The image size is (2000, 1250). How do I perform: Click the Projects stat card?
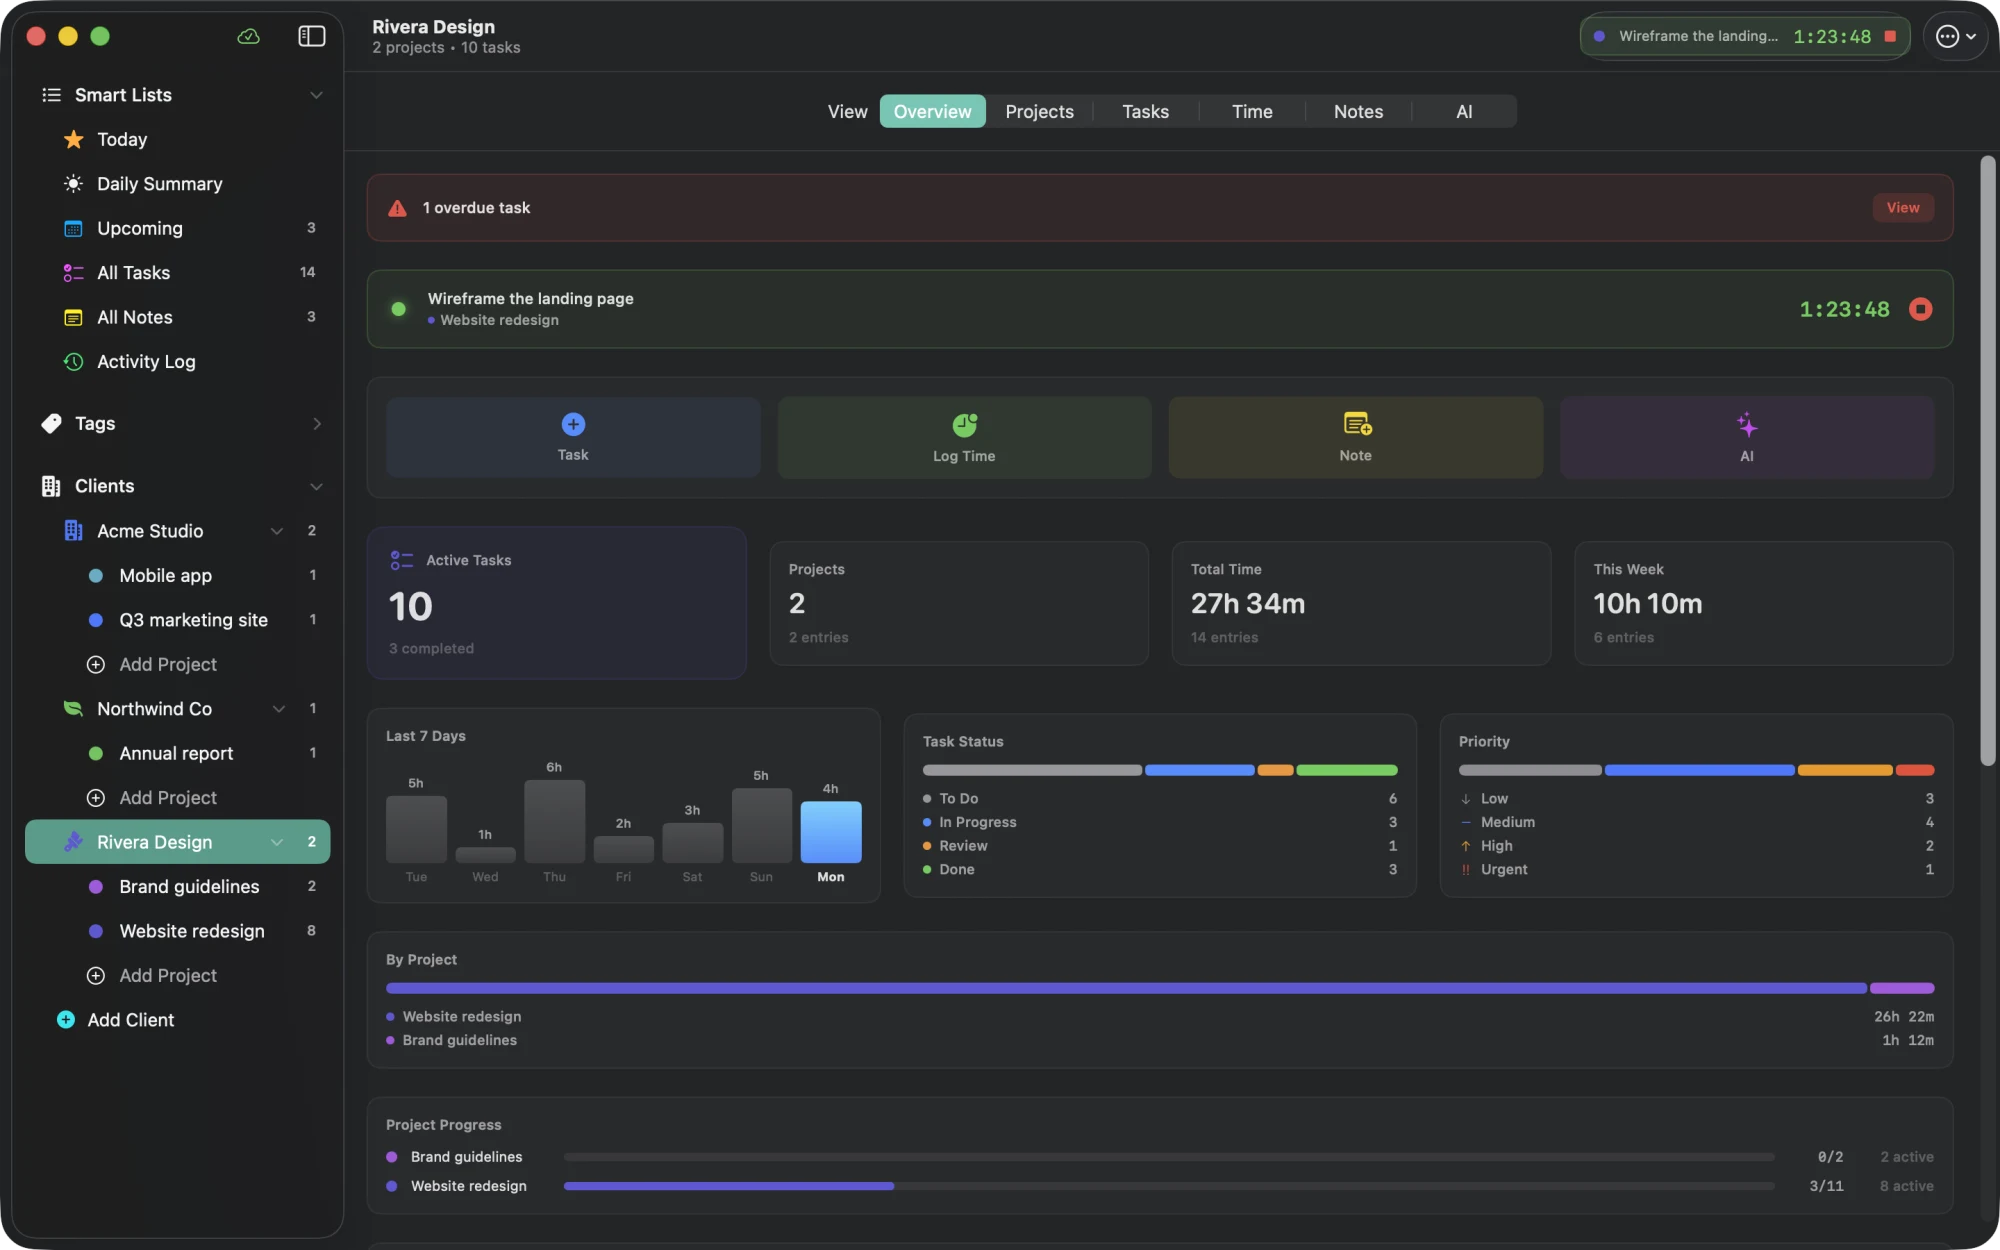point(958,603)
